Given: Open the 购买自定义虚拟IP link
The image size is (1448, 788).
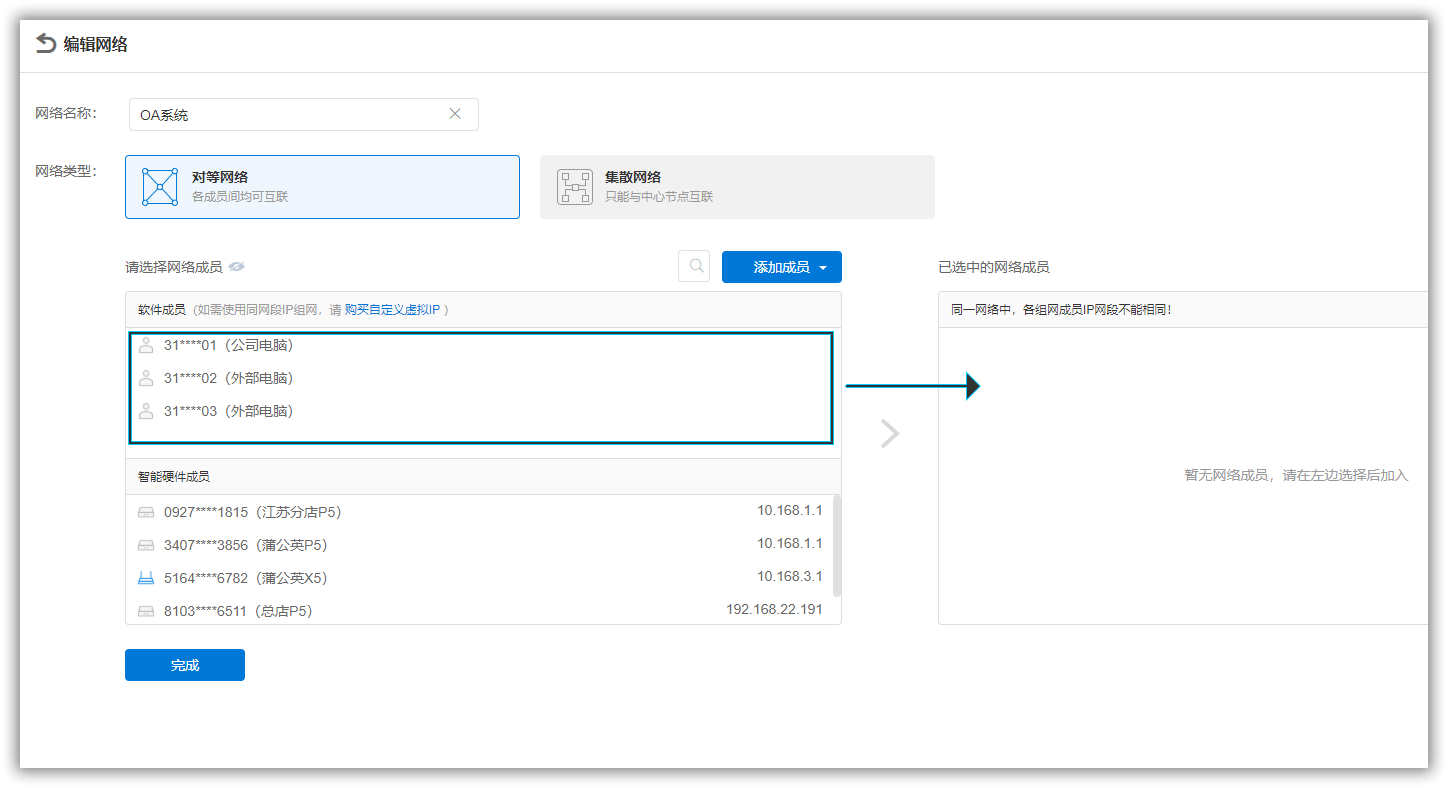Looking at the screenshot, I should tap(392, 310).
